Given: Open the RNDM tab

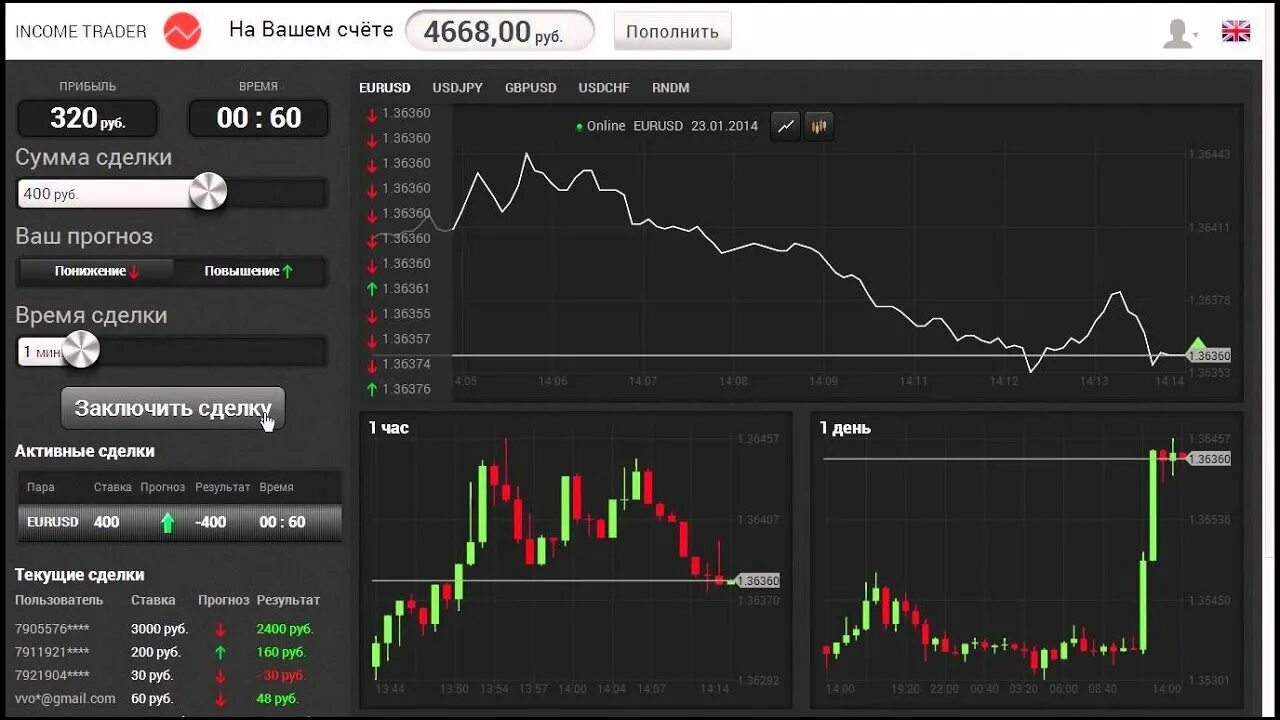Looking at the screenshot, I should click(x=670, y=88).
